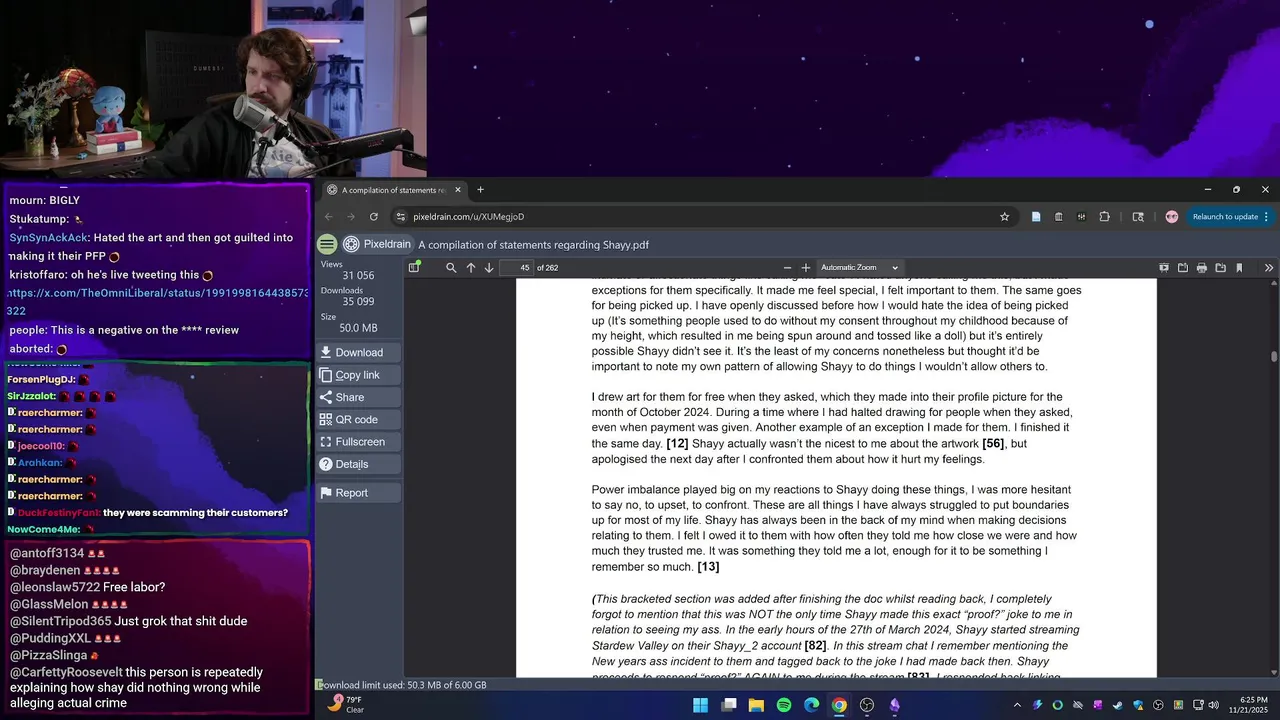This screenshot has width=1280, height=720.
Task: Open Task View on the taskbar
Action: point(729,705)
